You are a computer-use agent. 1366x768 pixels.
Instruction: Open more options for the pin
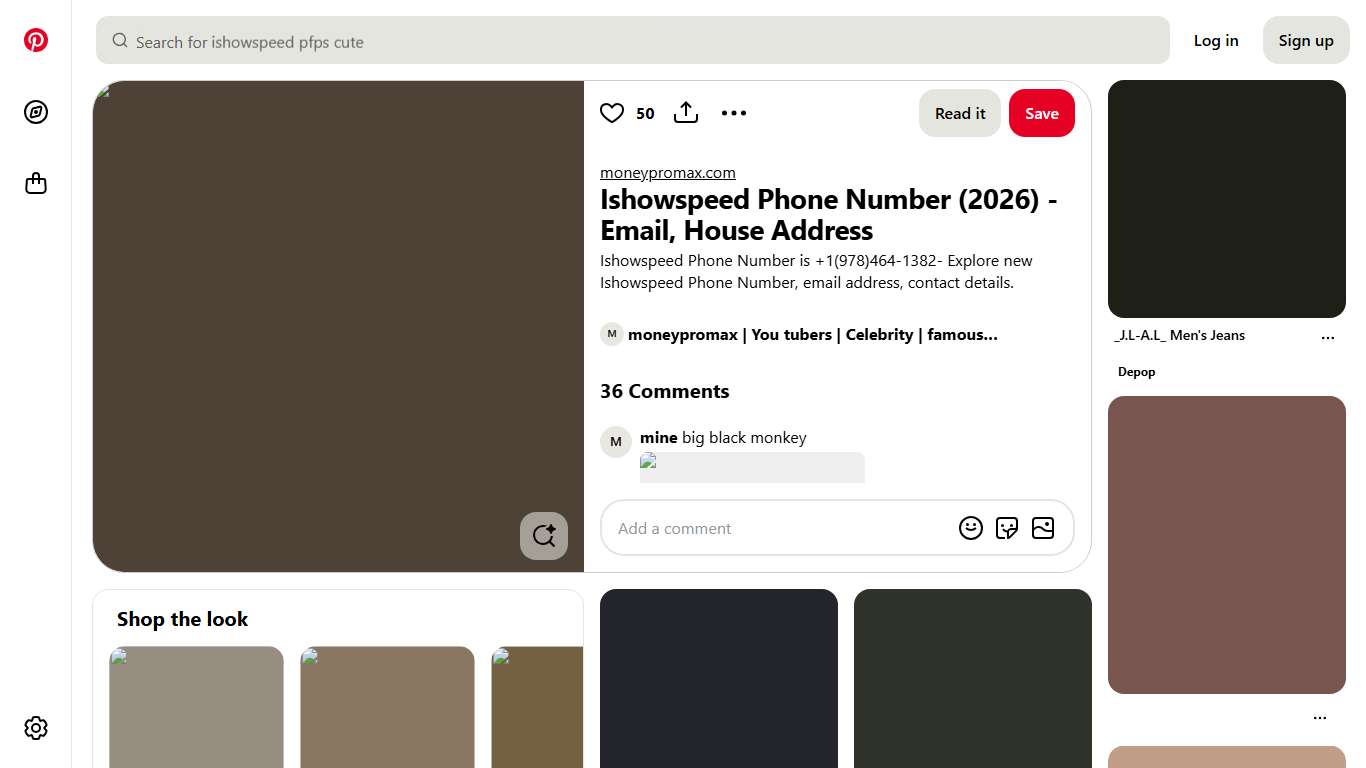[x=734, y=113]
